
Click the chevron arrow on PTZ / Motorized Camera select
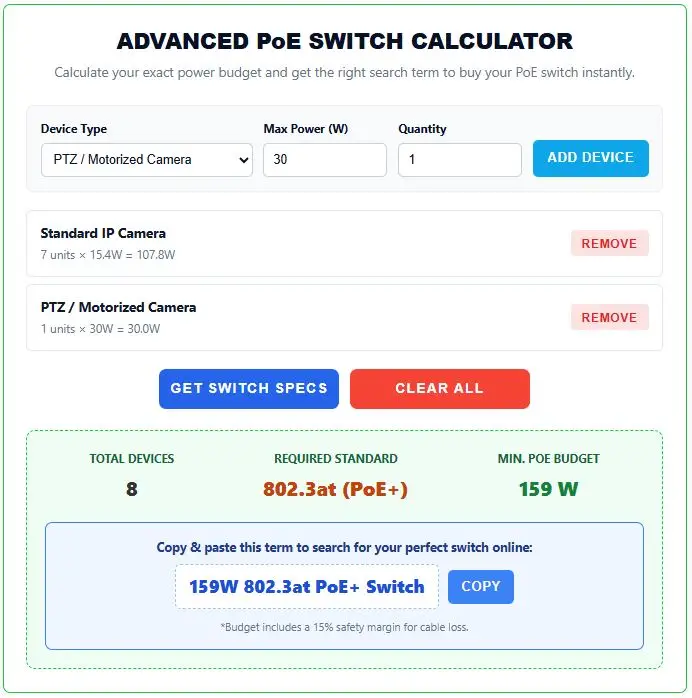(x=243, y=160)
